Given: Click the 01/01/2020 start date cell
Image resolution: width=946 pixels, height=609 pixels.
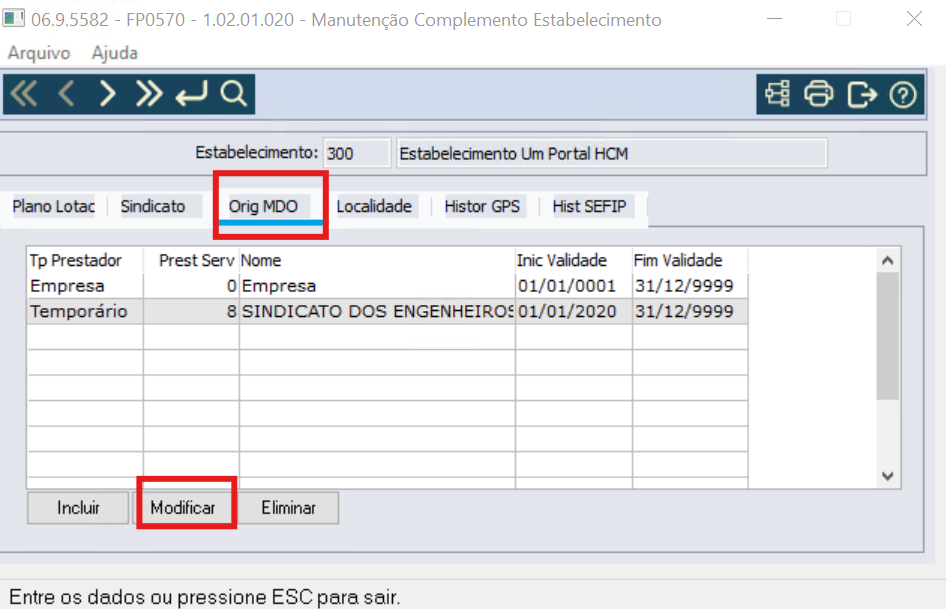Looking at the screenshot, I should pyautogui.click(x=574, y=311).
